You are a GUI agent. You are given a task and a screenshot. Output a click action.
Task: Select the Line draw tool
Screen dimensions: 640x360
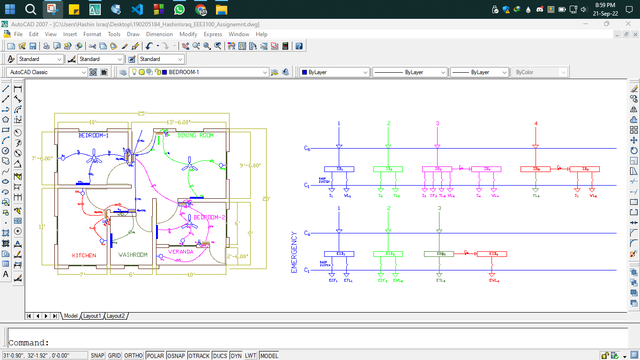click(x=6, y=89)
